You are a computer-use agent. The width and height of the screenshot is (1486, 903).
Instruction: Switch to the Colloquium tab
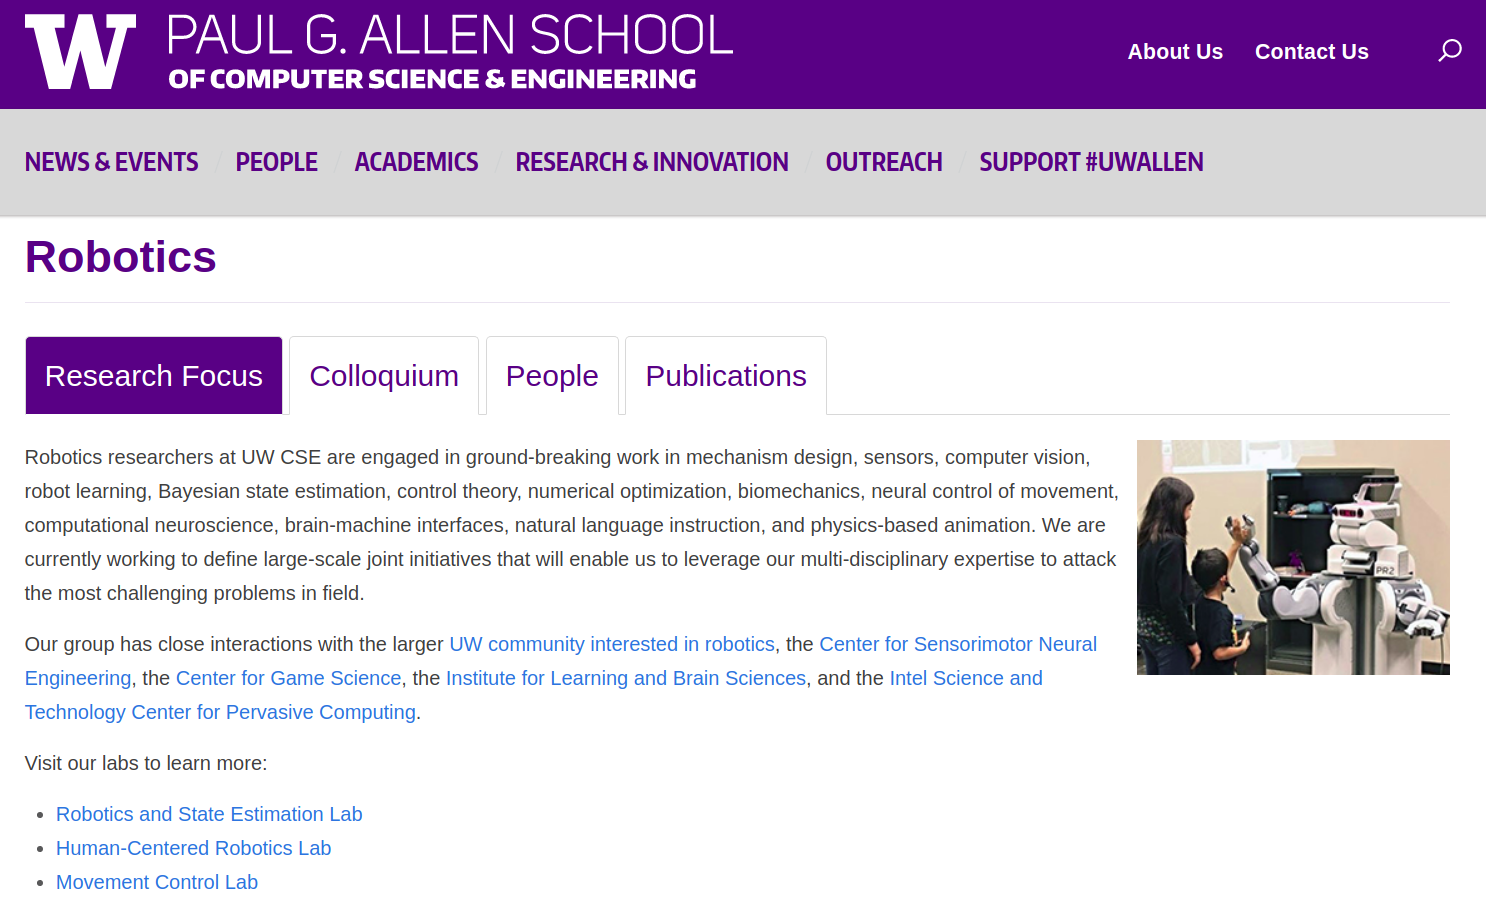tap(384, 376)
